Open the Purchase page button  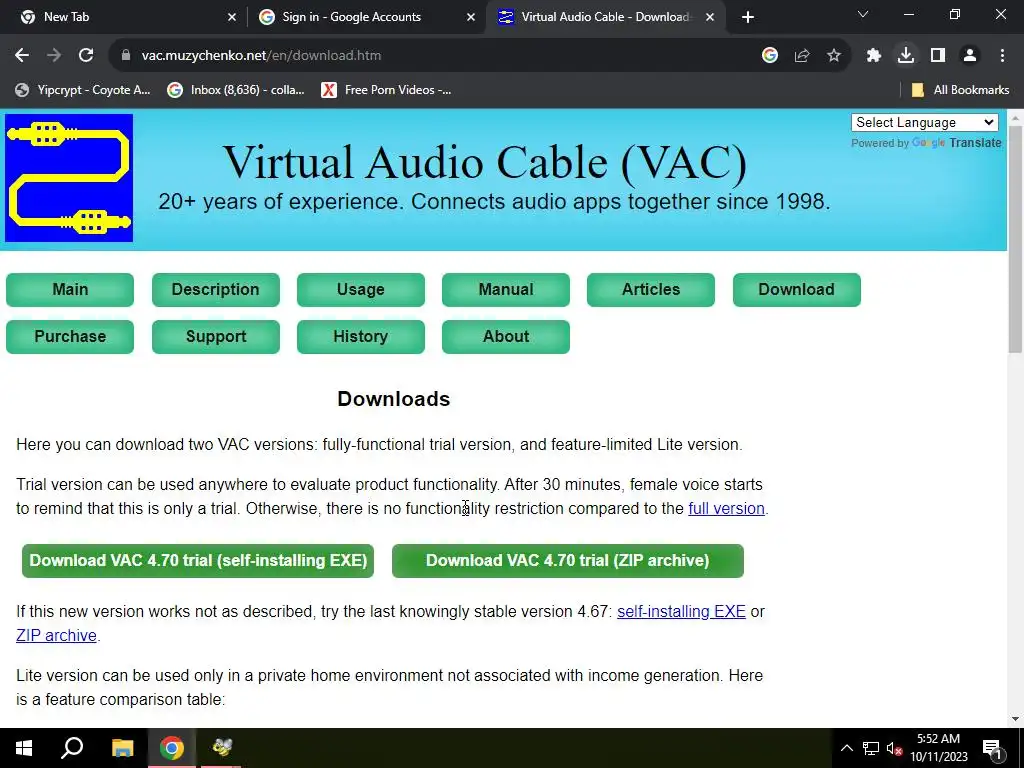70,337
